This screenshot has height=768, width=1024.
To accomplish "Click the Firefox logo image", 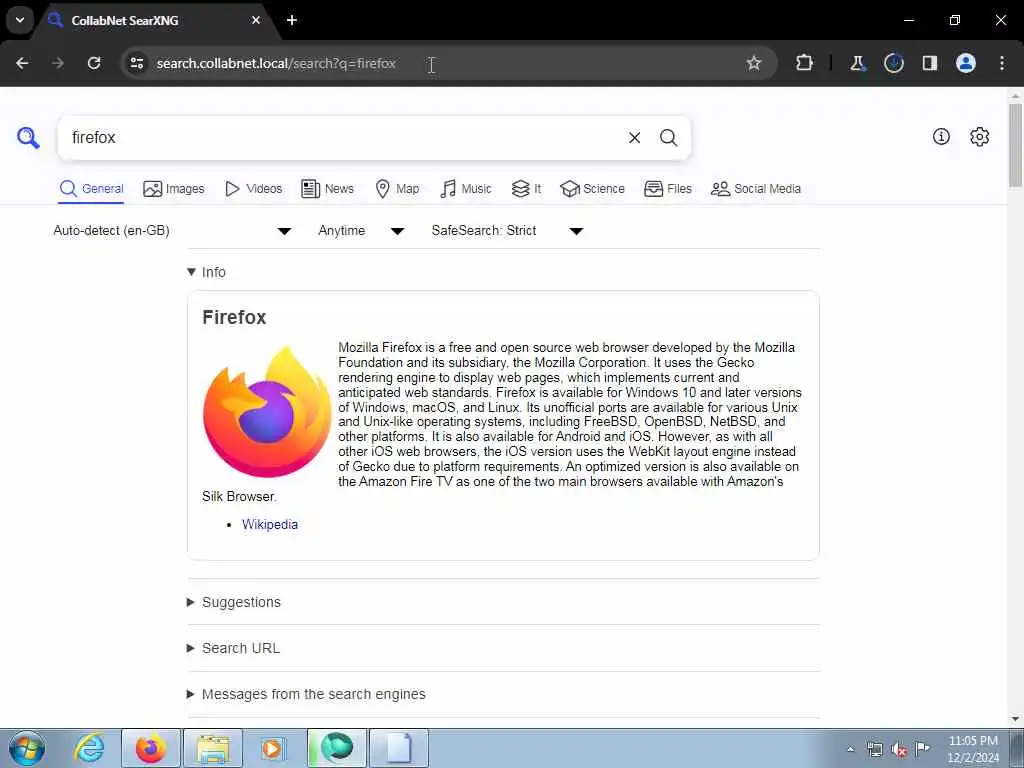I will click(x=267, y=411).
